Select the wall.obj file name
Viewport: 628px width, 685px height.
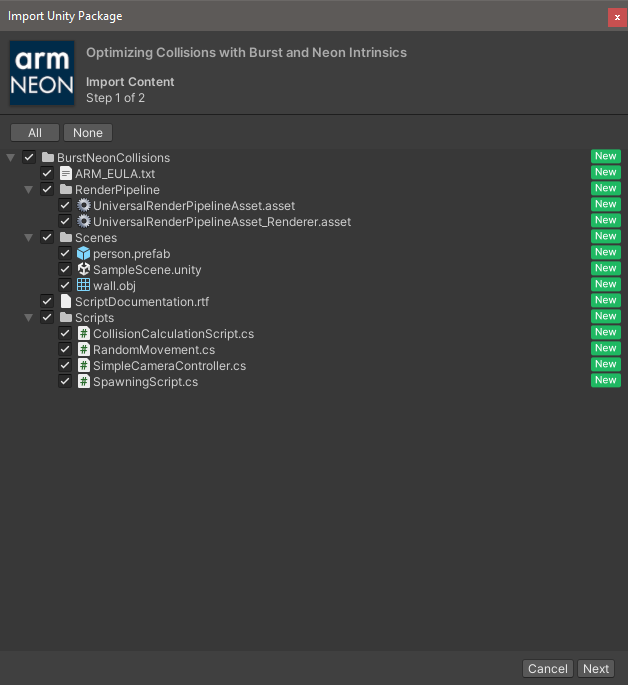[114, 286]
